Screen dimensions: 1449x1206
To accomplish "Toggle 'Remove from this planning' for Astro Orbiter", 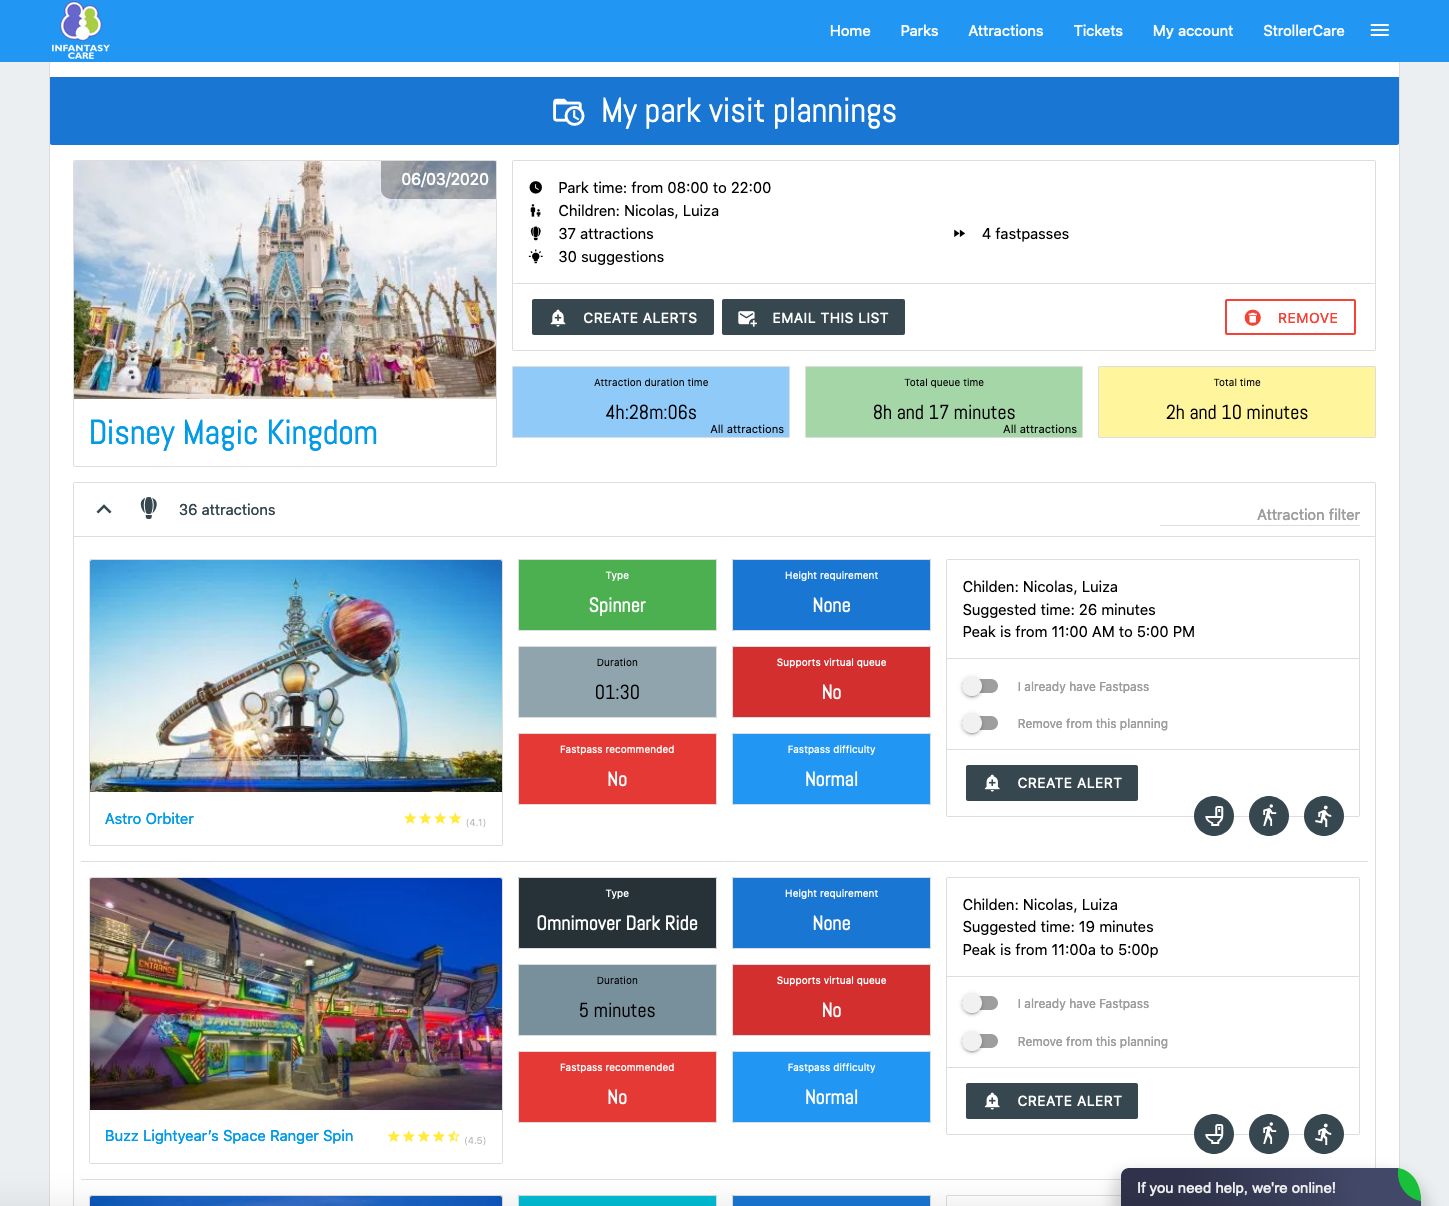I will click(x=980, y=724).
